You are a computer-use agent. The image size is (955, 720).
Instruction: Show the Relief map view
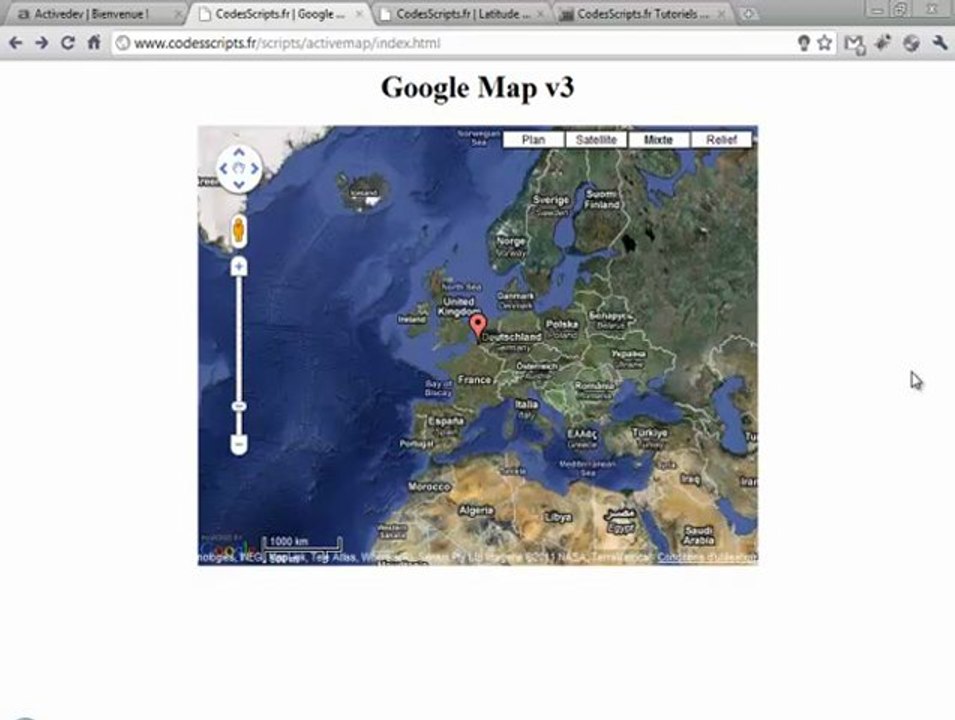coord(721,139)
